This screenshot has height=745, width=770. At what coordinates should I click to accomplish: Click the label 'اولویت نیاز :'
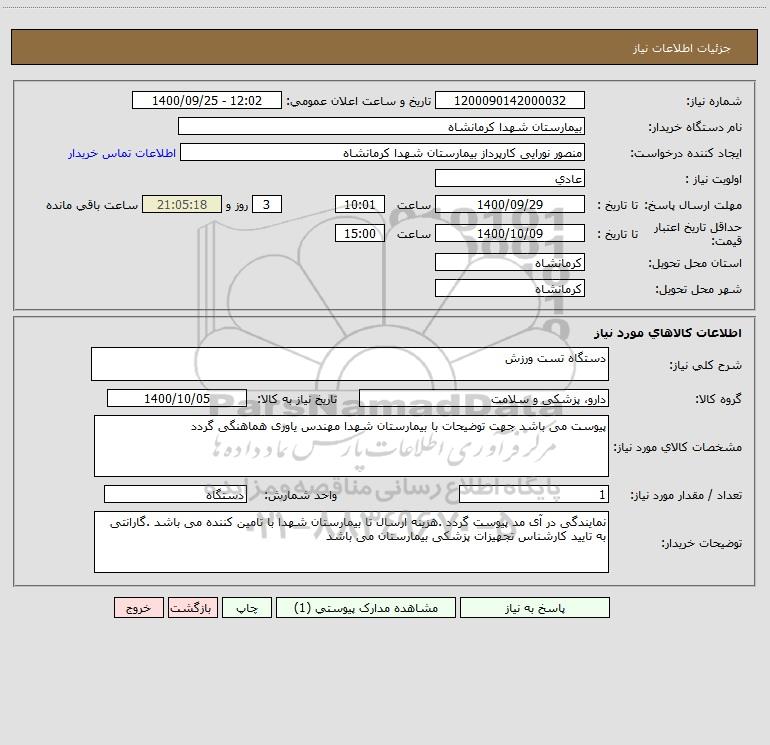pyautogui.click(x=714, y=180)
